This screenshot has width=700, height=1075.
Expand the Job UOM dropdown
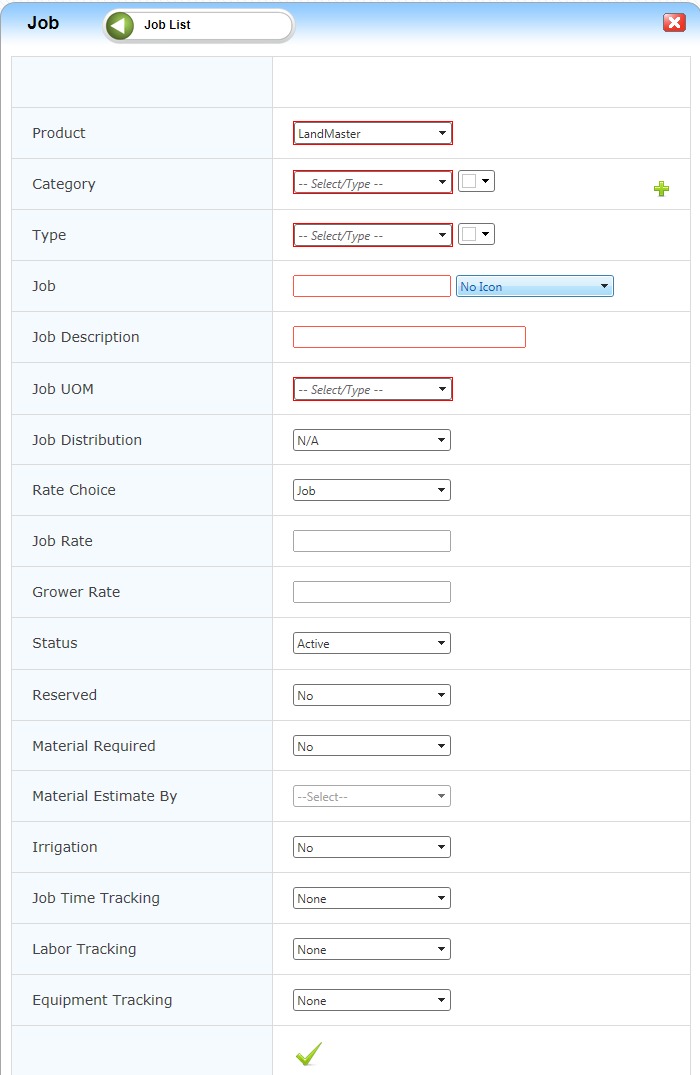pyautogui.click(x=372, y=389)
